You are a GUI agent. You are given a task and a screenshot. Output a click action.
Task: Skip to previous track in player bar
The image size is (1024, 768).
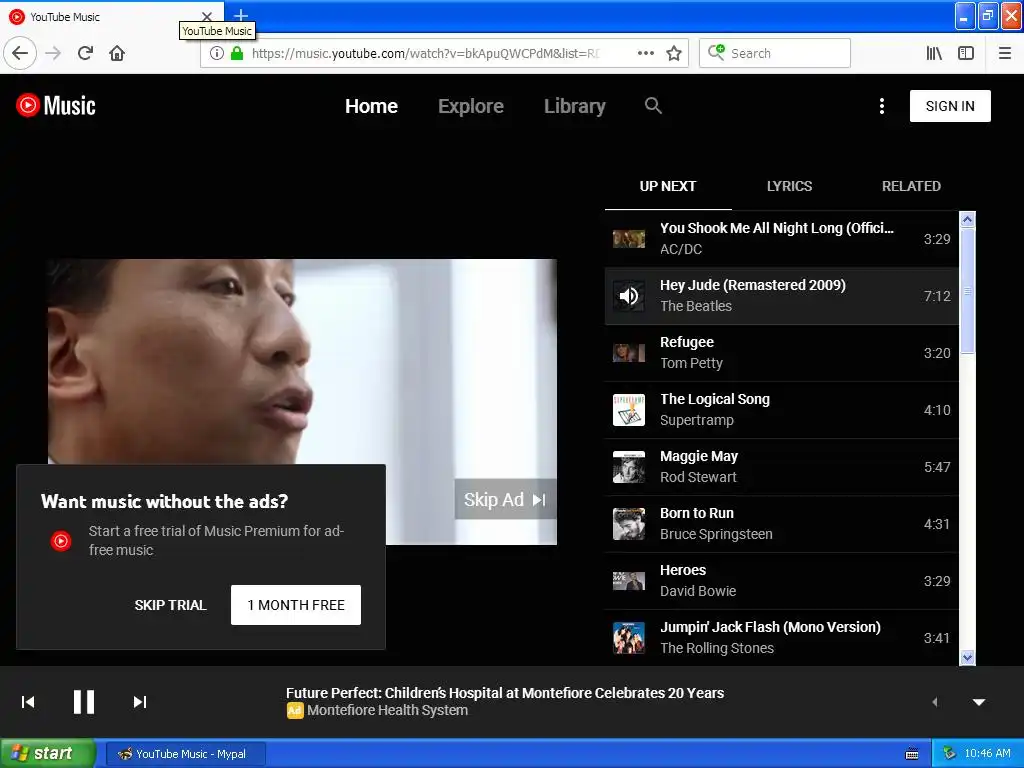click(x=28, y=702)
